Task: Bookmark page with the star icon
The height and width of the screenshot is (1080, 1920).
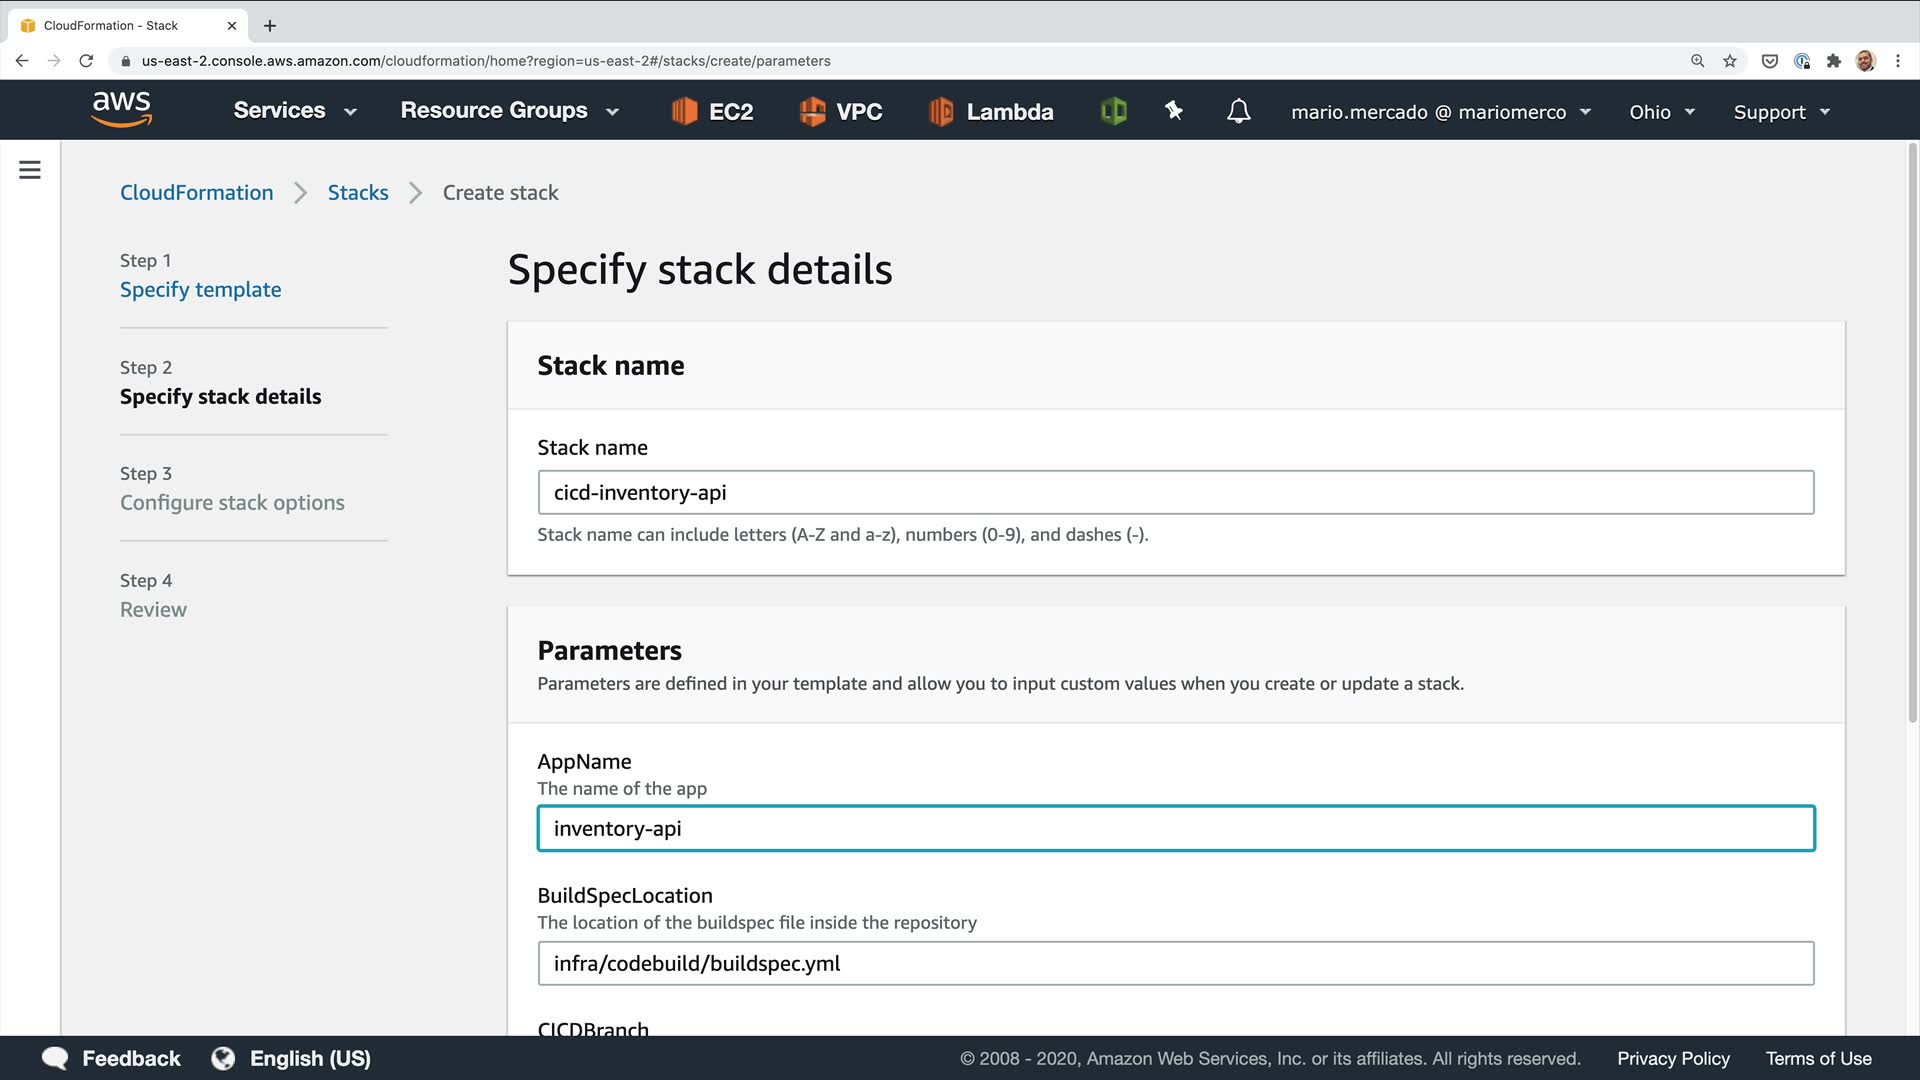Action: tap(1730, 61)
